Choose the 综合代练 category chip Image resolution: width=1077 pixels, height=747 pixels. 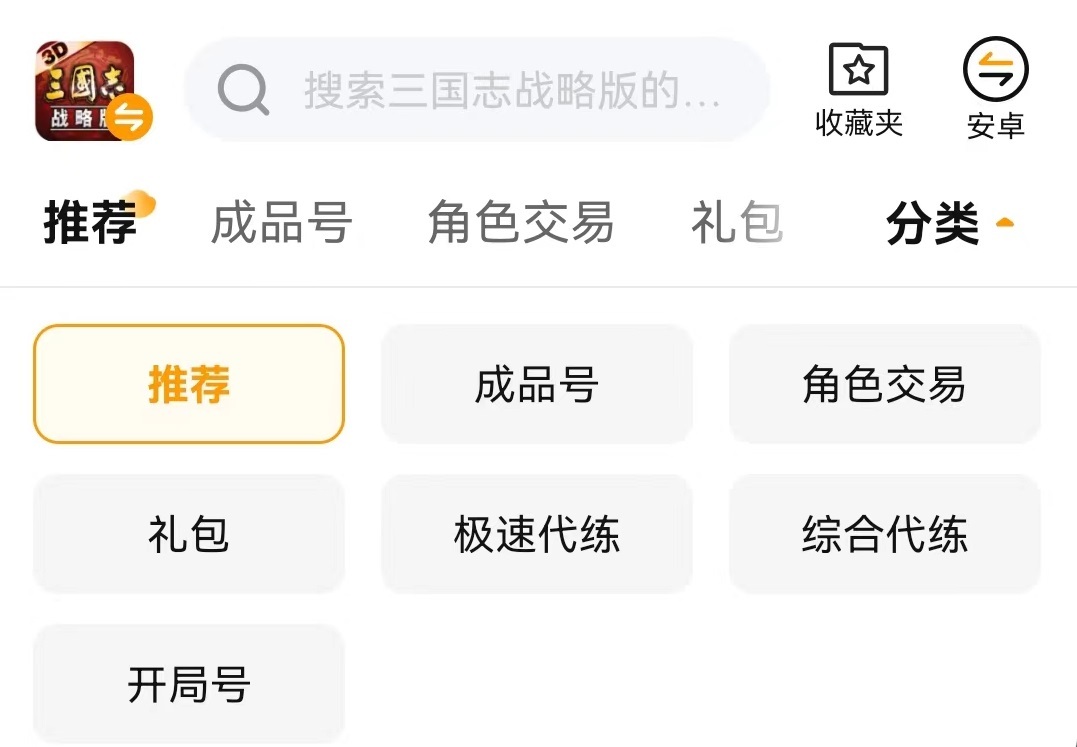(x=884, y=534)
